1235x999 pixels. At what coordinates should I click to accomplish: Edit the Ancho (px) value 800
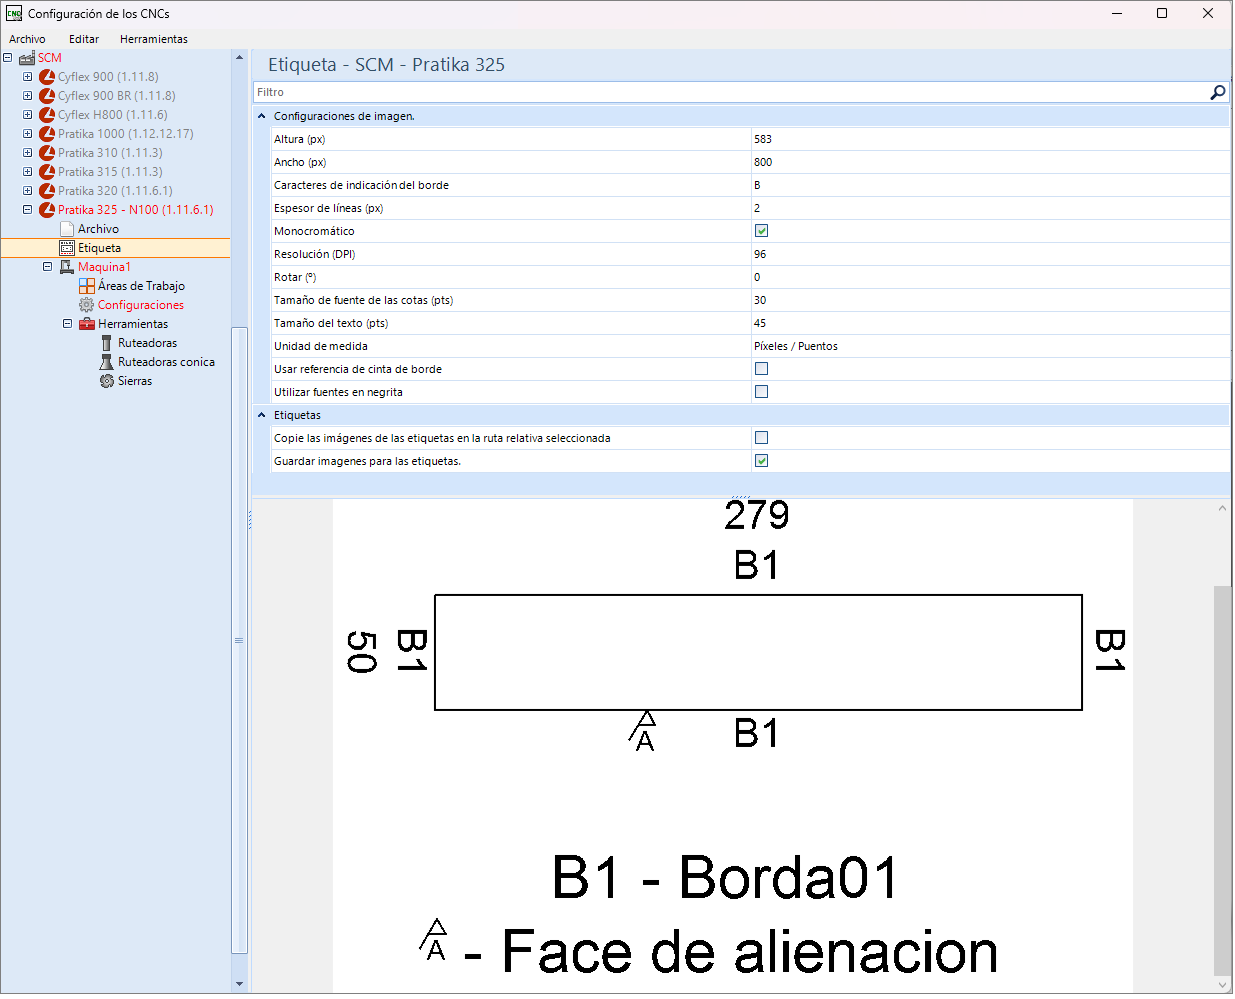pyautogui.click(x=990, y=162)
